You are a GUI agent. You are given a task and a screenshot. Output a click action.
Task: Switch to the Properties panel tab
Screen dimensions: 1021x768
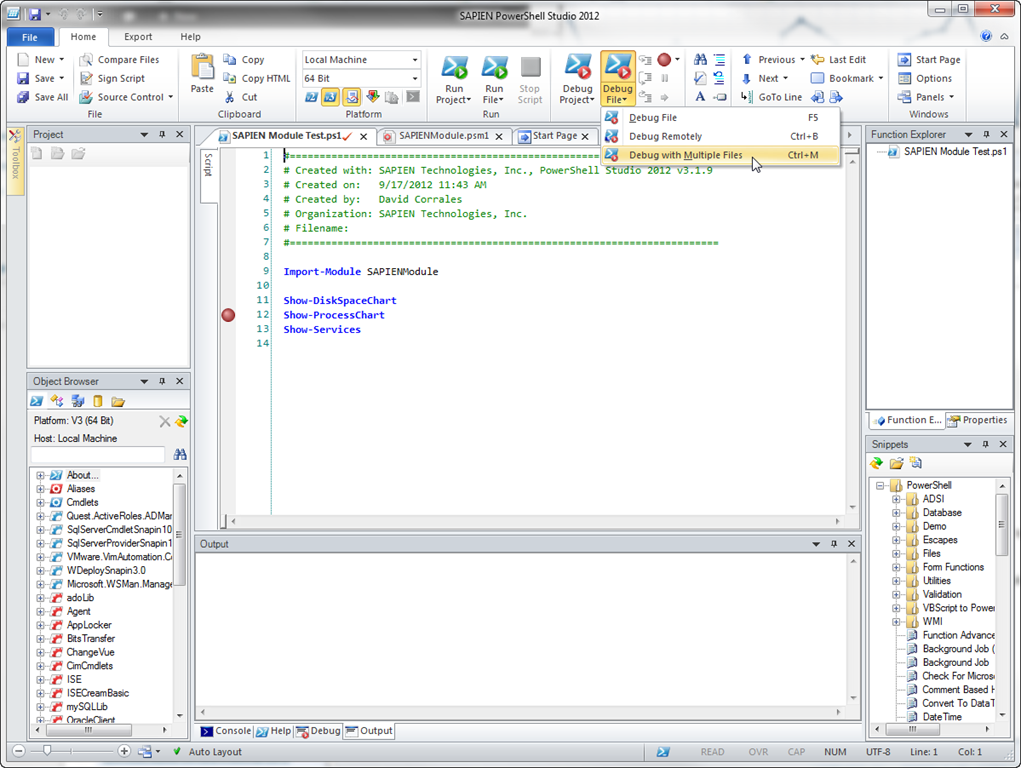[977, 420]
